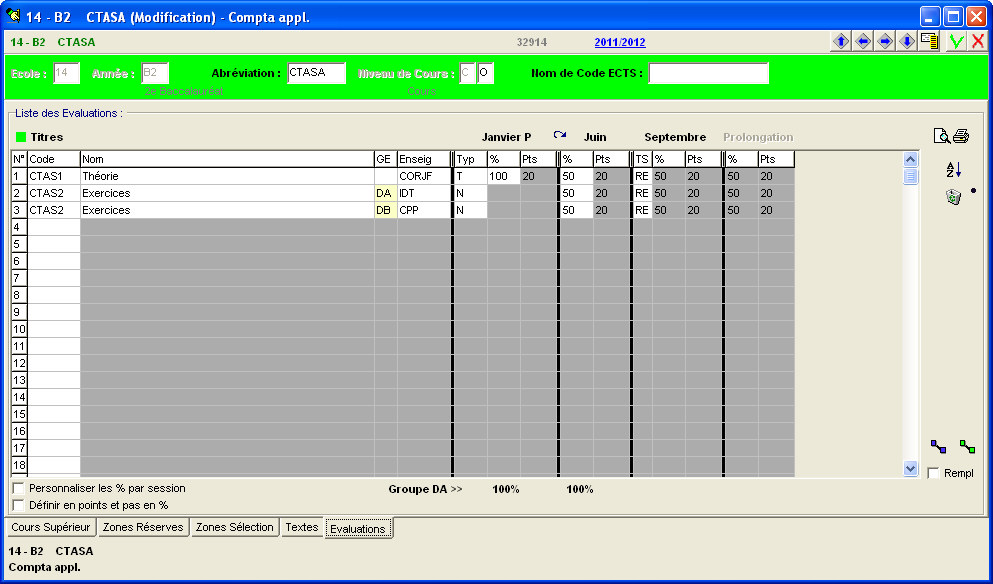Viewport: 993px width, 584px height.
Task: Click the evaluations list scrollbar thumb
Action: (x=911, y=176)
